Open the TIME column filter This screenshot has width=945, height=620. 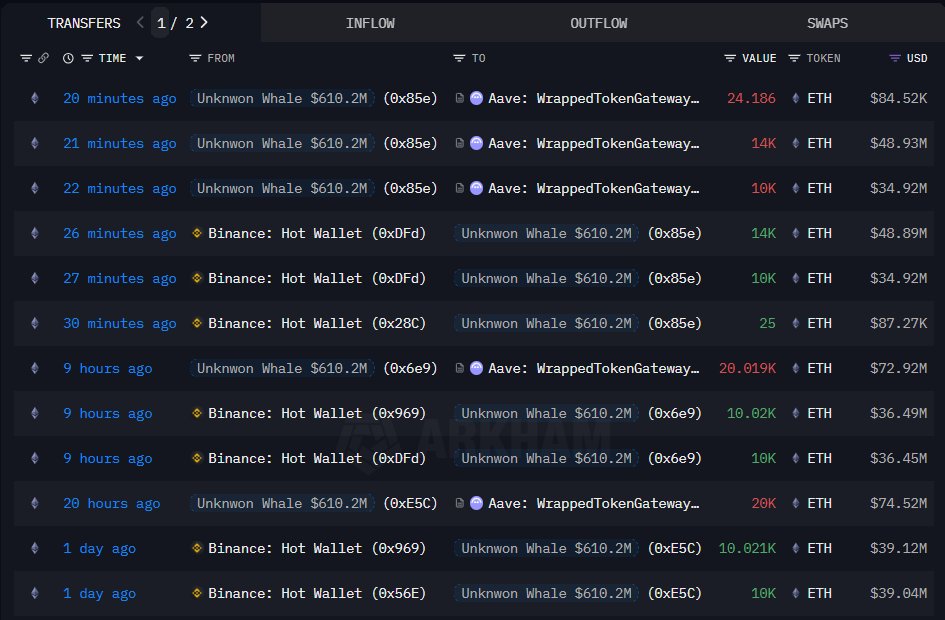87,58
